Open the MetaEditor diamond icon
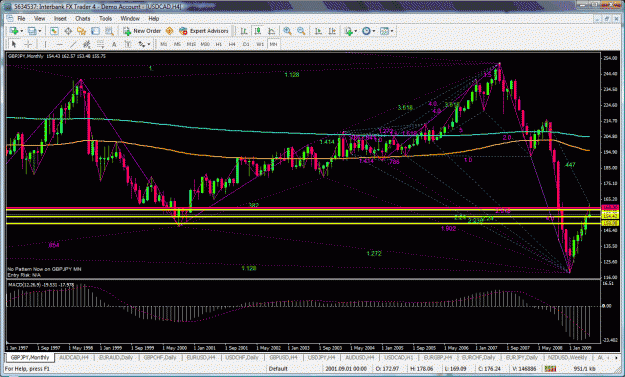Screen dimensions: 625x377 (169, 31)
